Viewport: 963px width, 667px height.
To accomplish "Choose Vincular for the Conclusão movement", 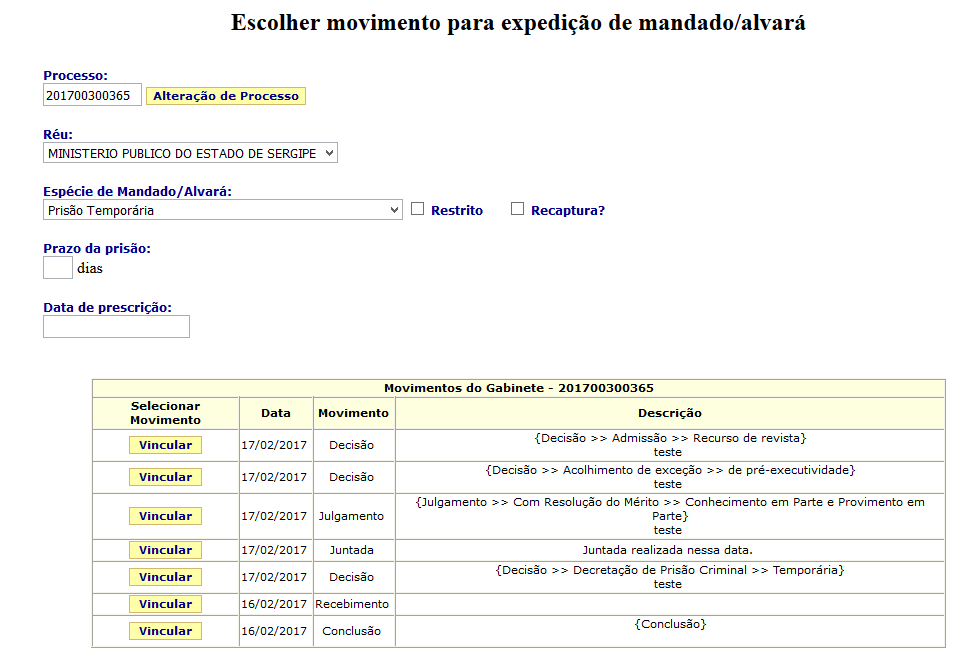I will click(x=165, y=631).
